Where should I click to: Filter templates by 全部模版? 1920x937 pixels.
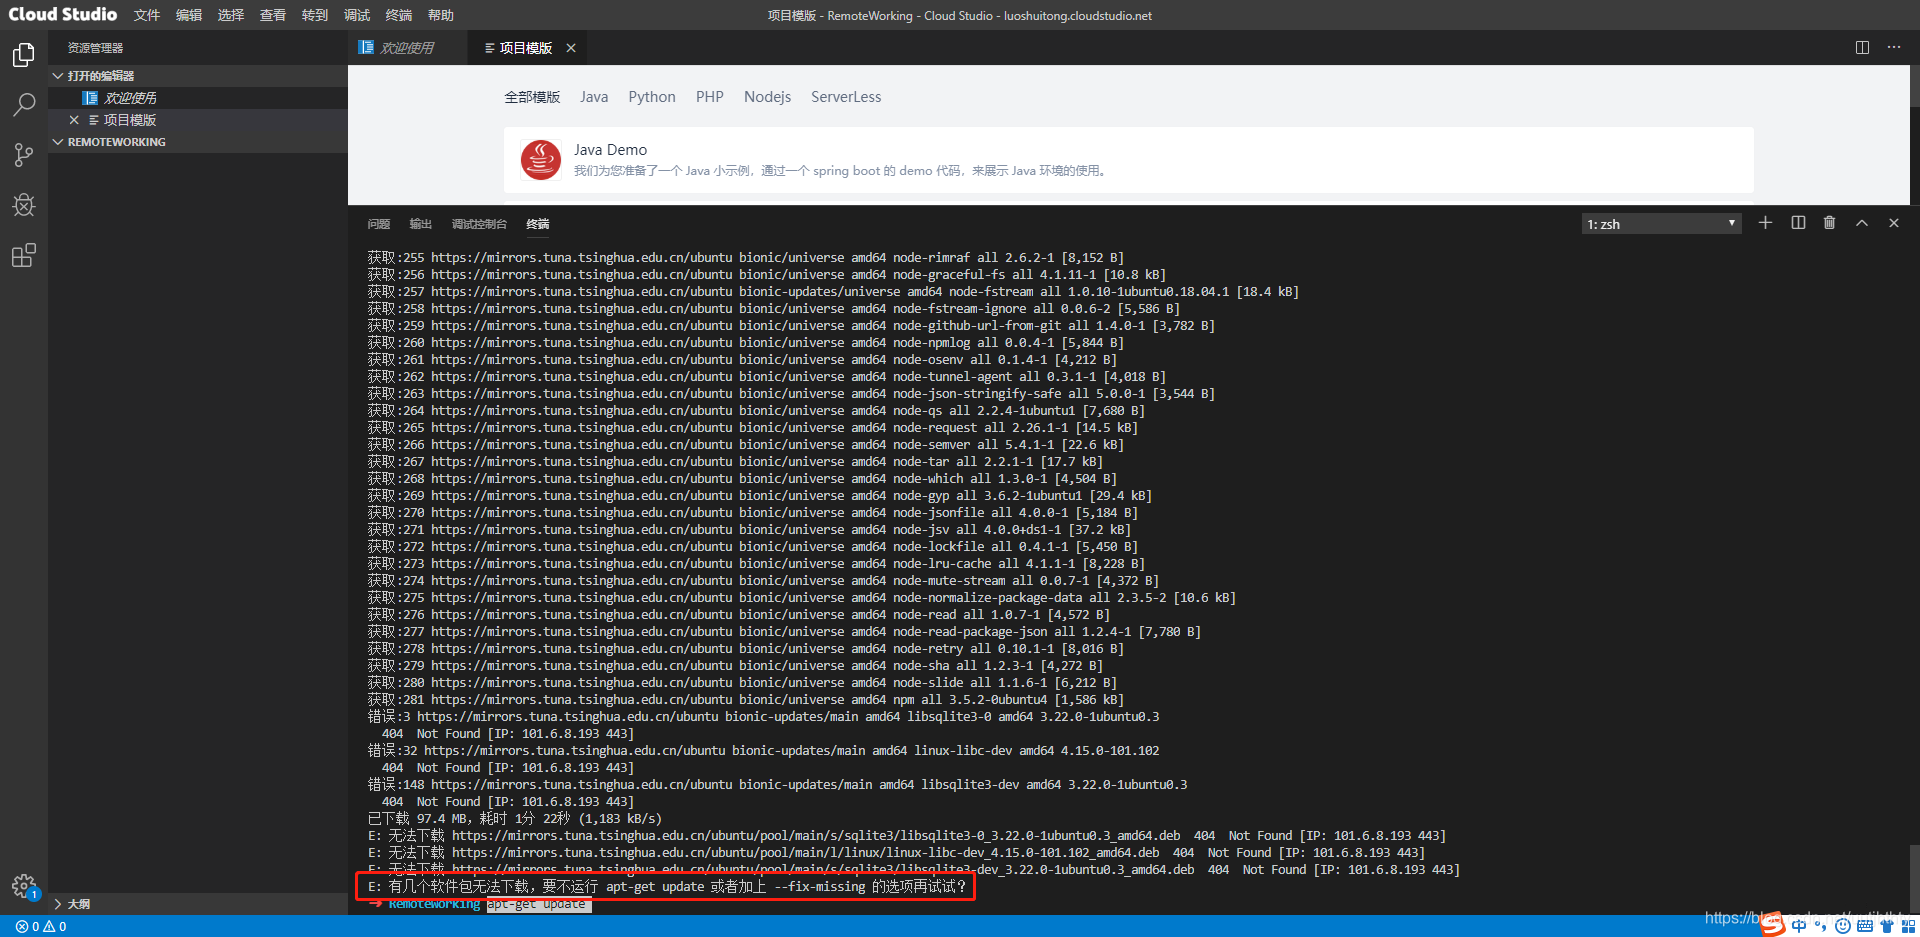coord(532,97)
